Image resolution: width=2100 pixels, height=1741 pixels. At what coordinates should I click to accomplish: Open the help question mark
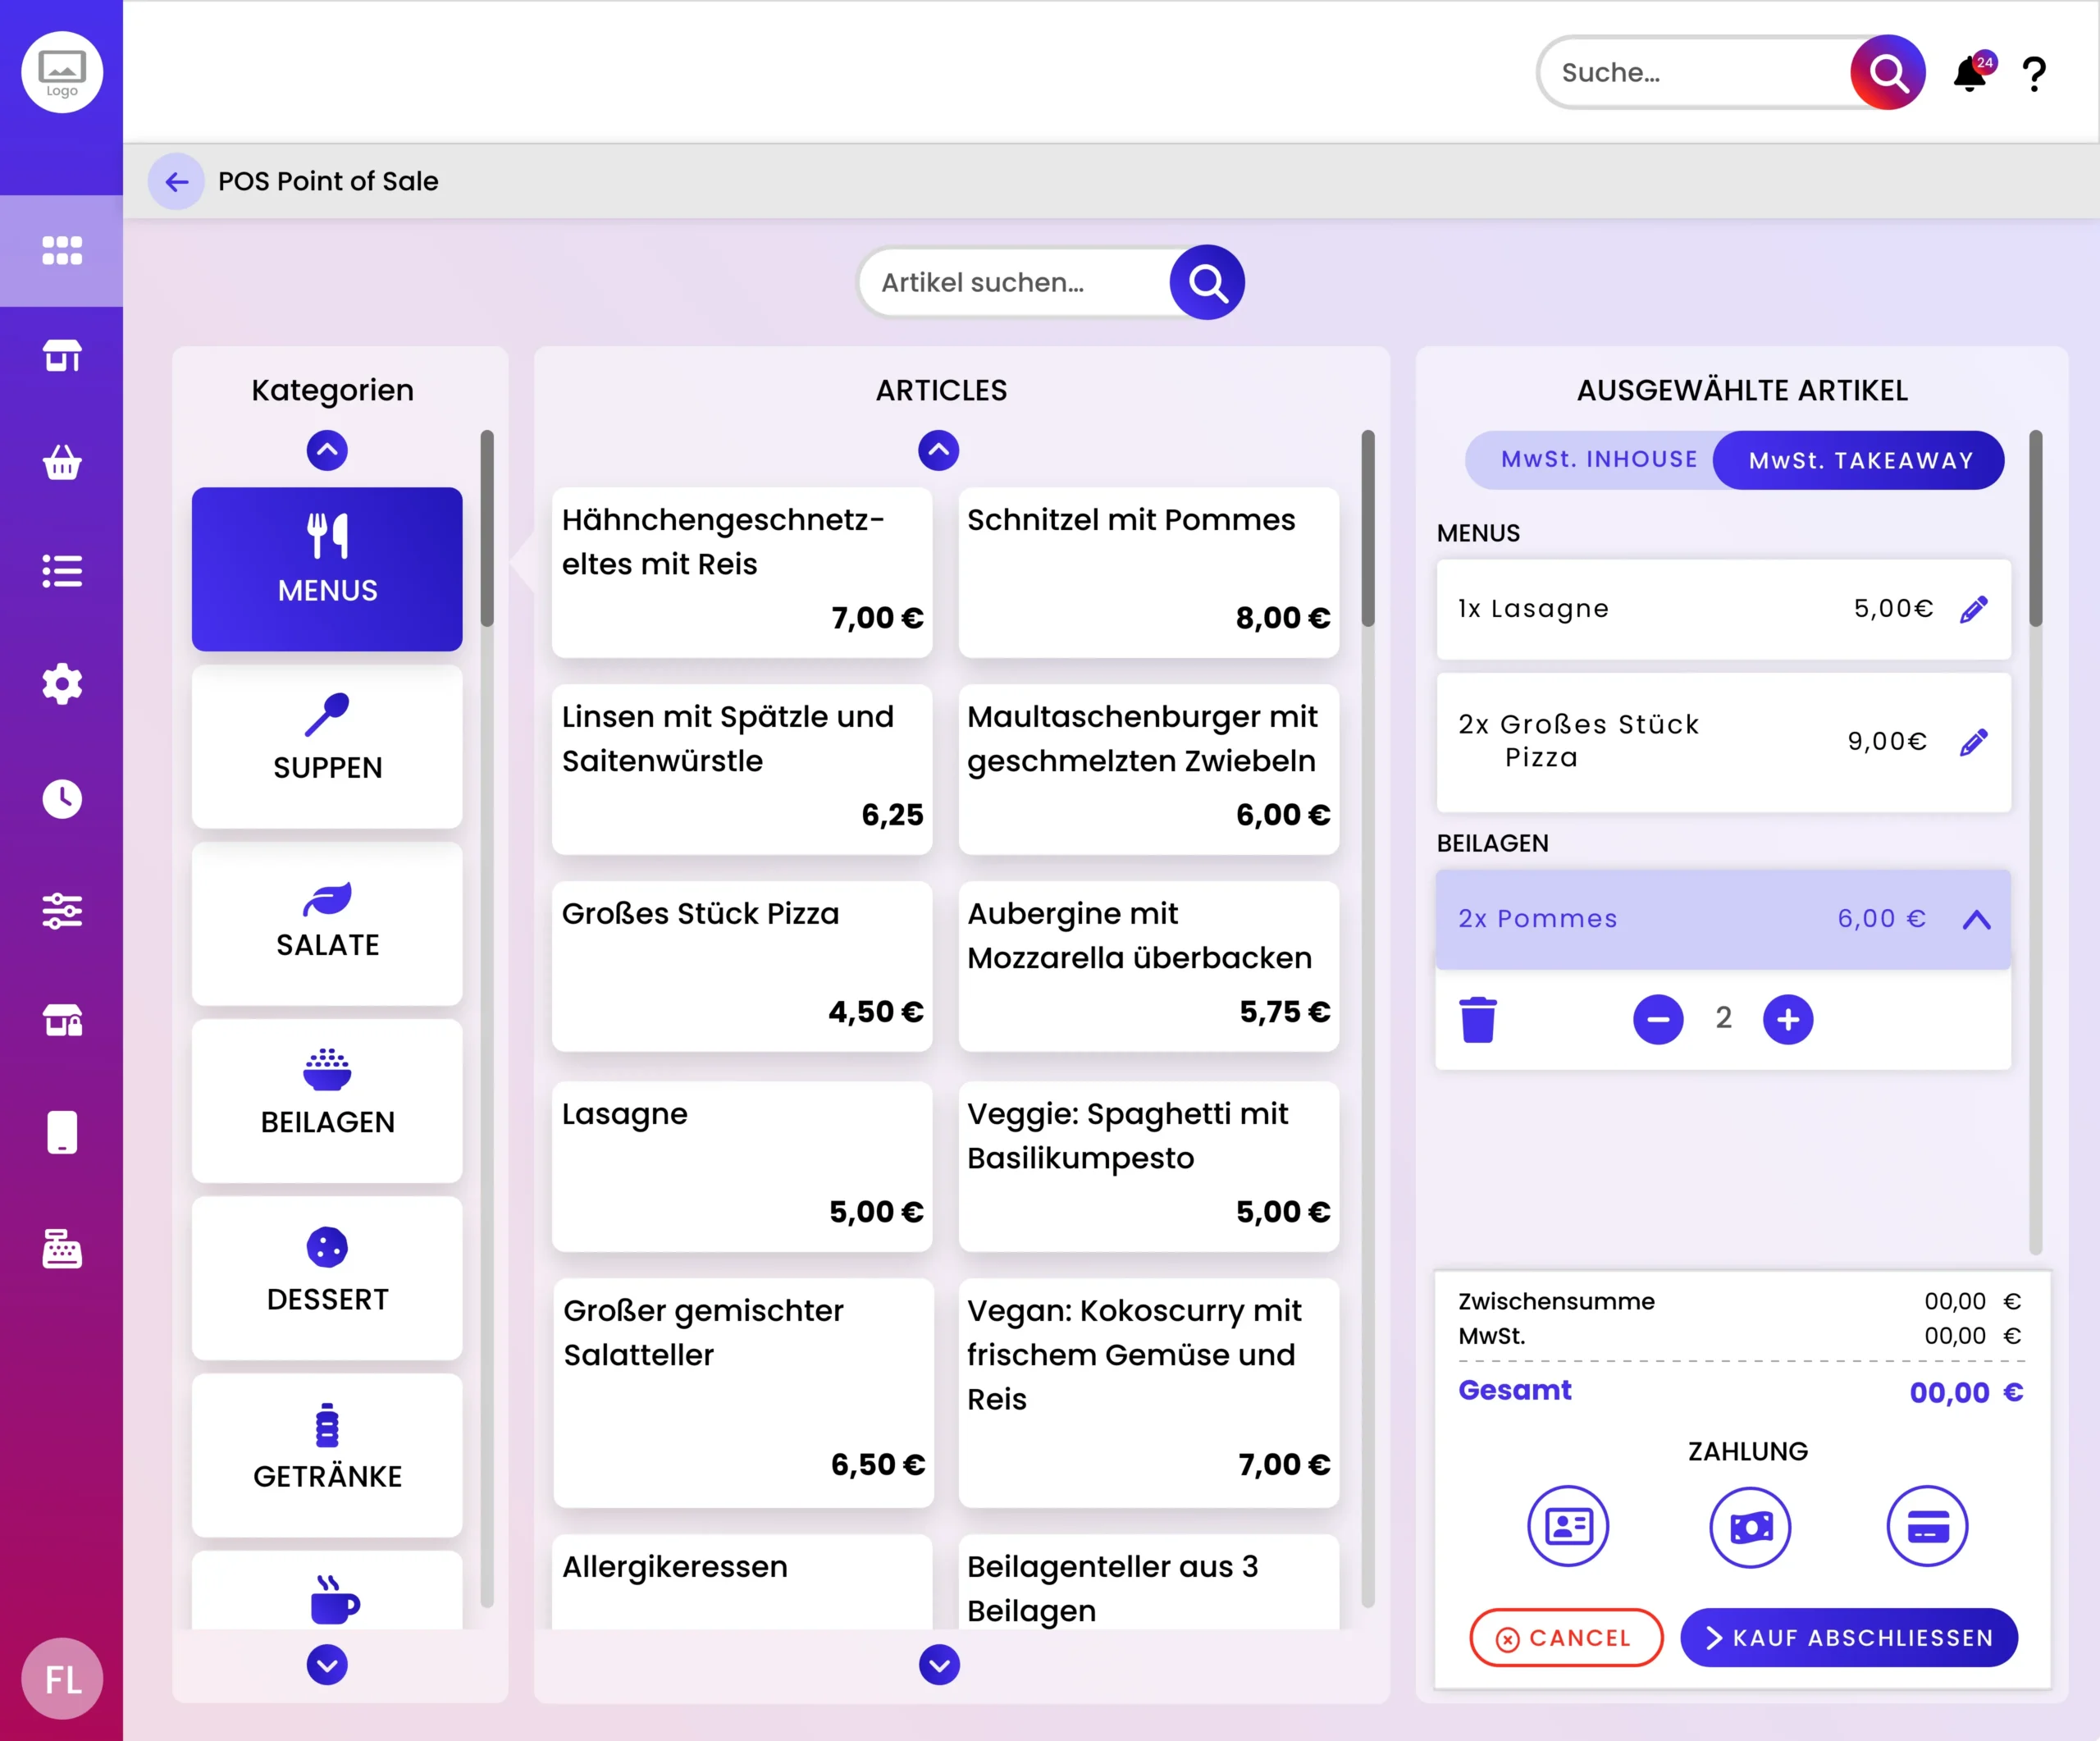pos(2034,74)
